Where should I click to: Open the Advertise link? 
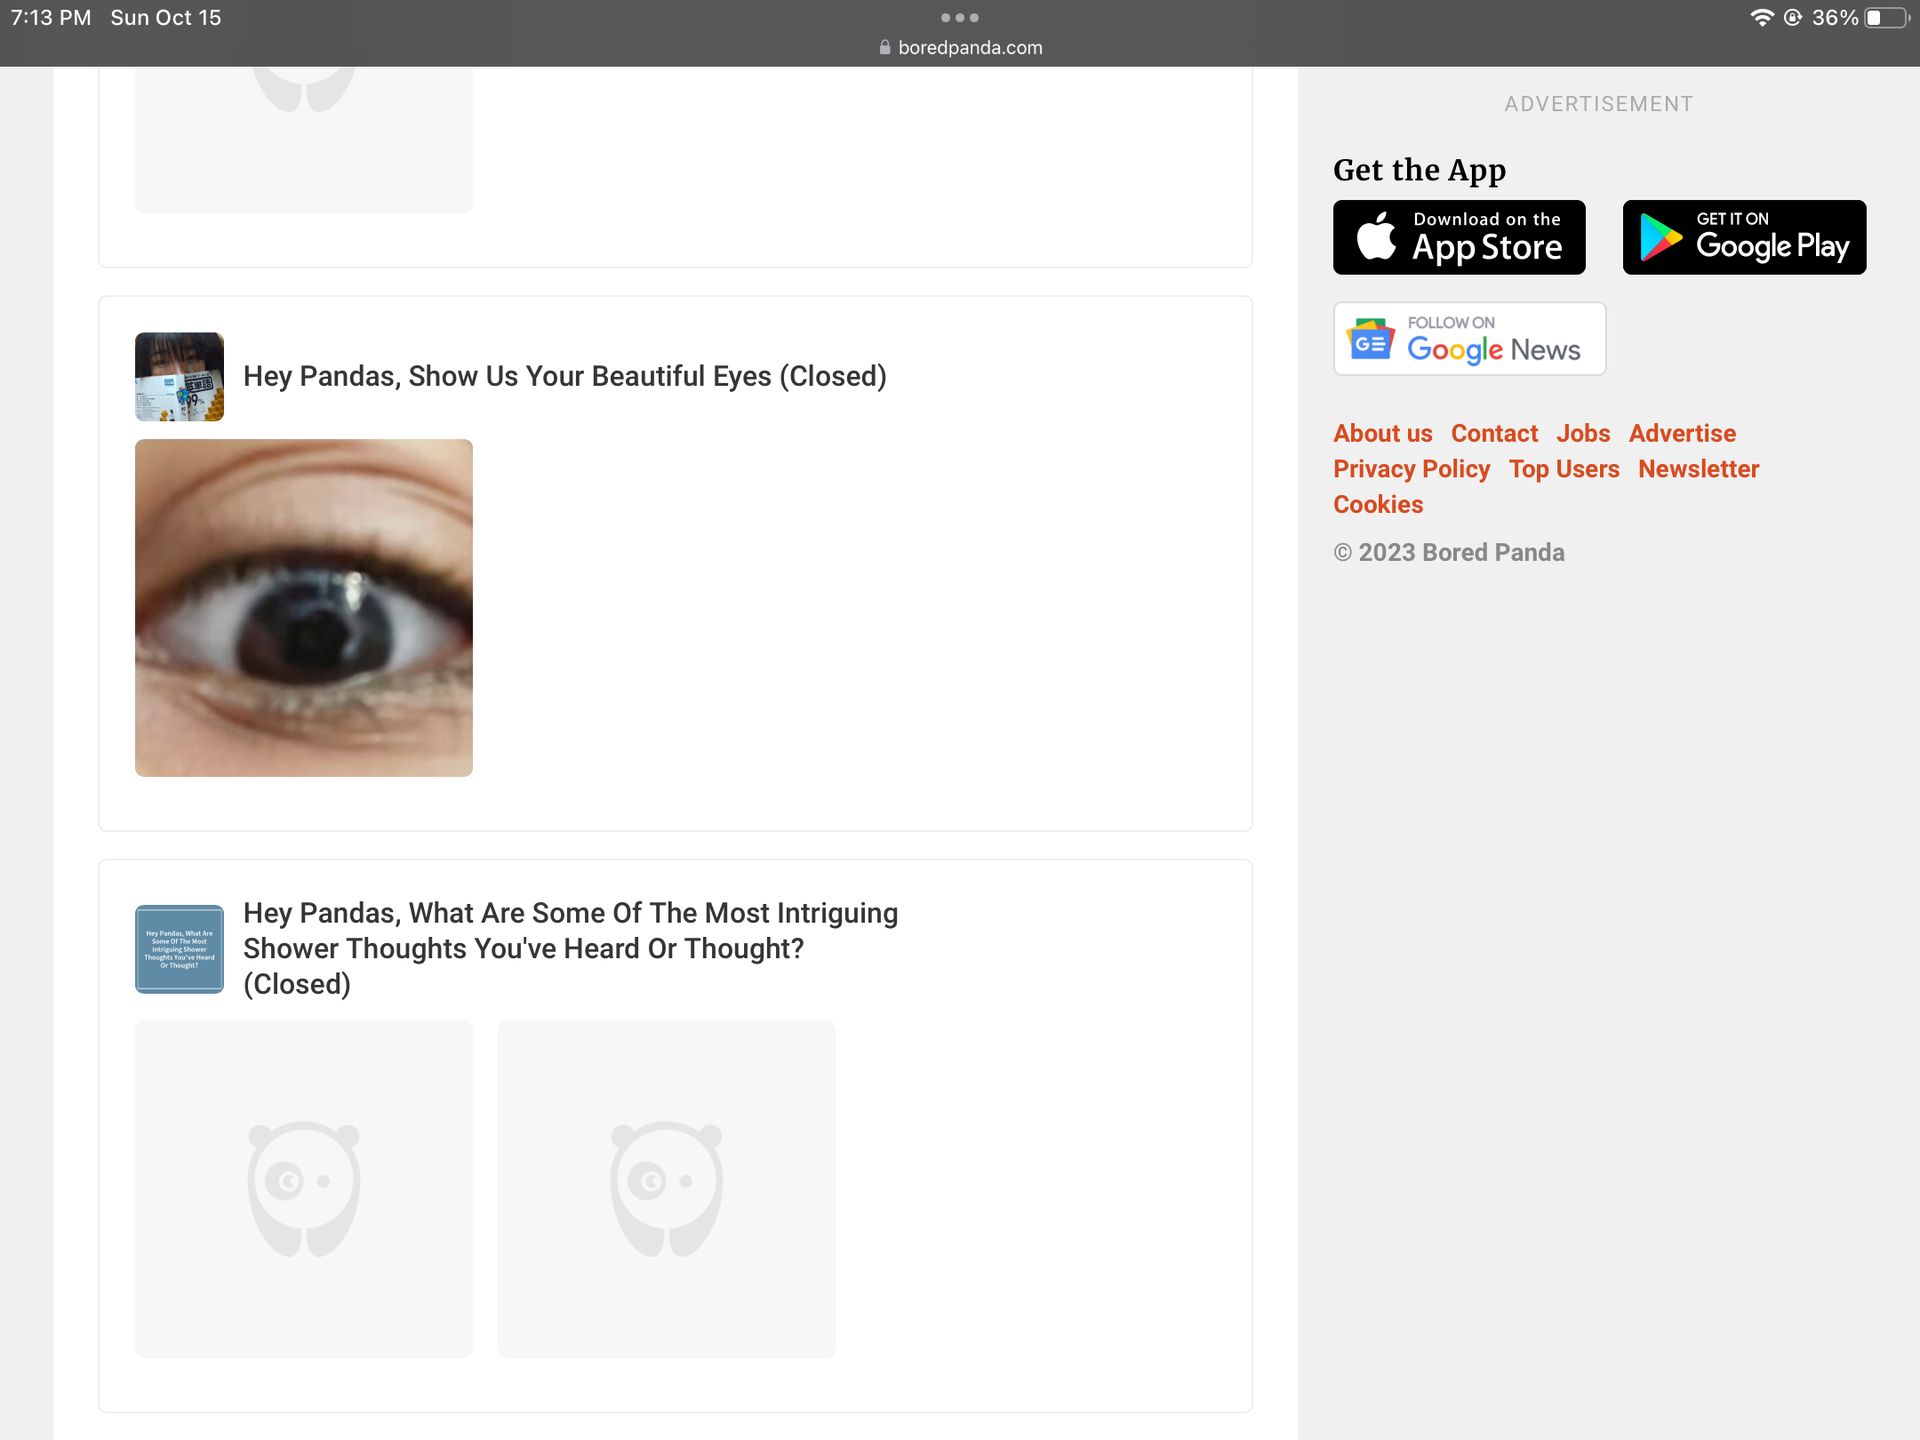point(1681,433)
